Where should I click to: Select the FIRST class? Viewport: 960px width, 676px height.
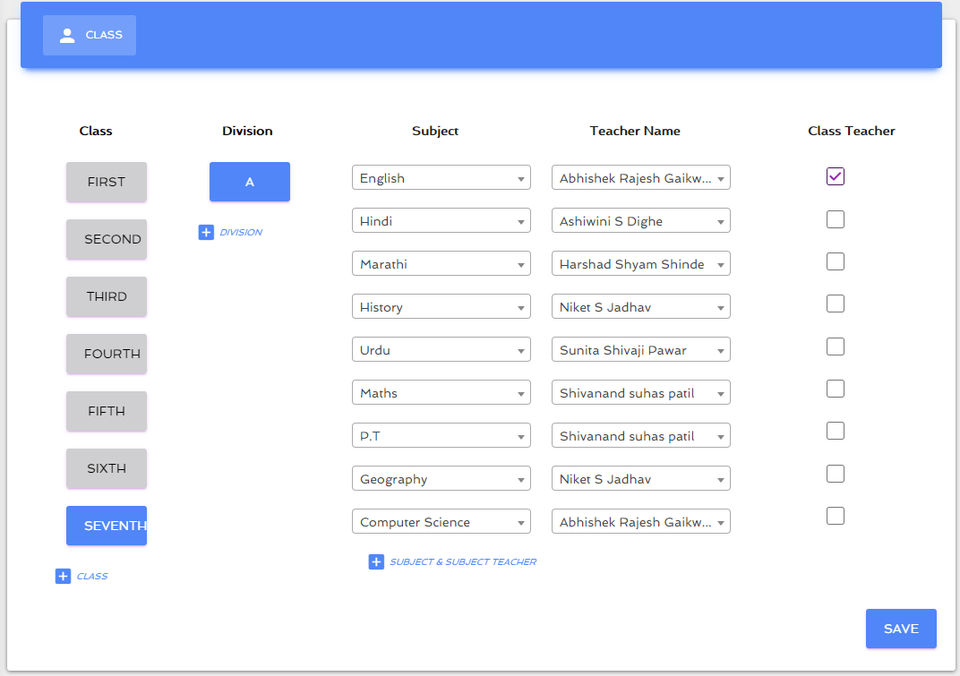tap(107, 182)
